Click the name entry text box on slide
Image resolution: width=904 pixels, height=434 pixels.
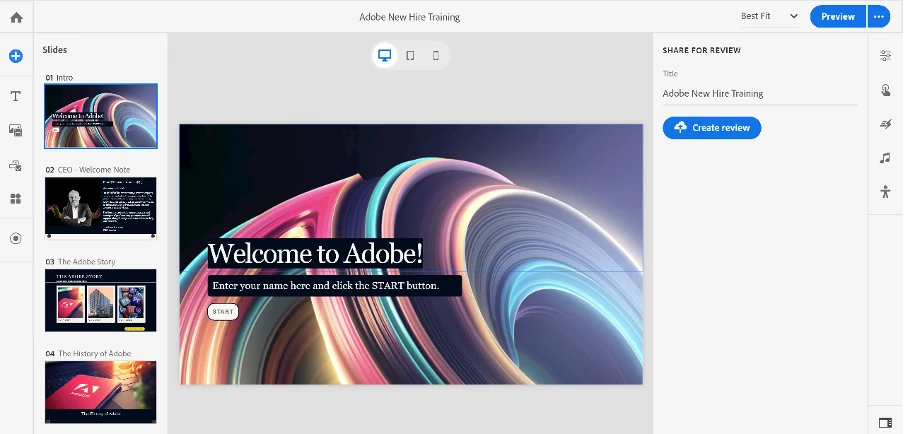click(x=334, y=286)
